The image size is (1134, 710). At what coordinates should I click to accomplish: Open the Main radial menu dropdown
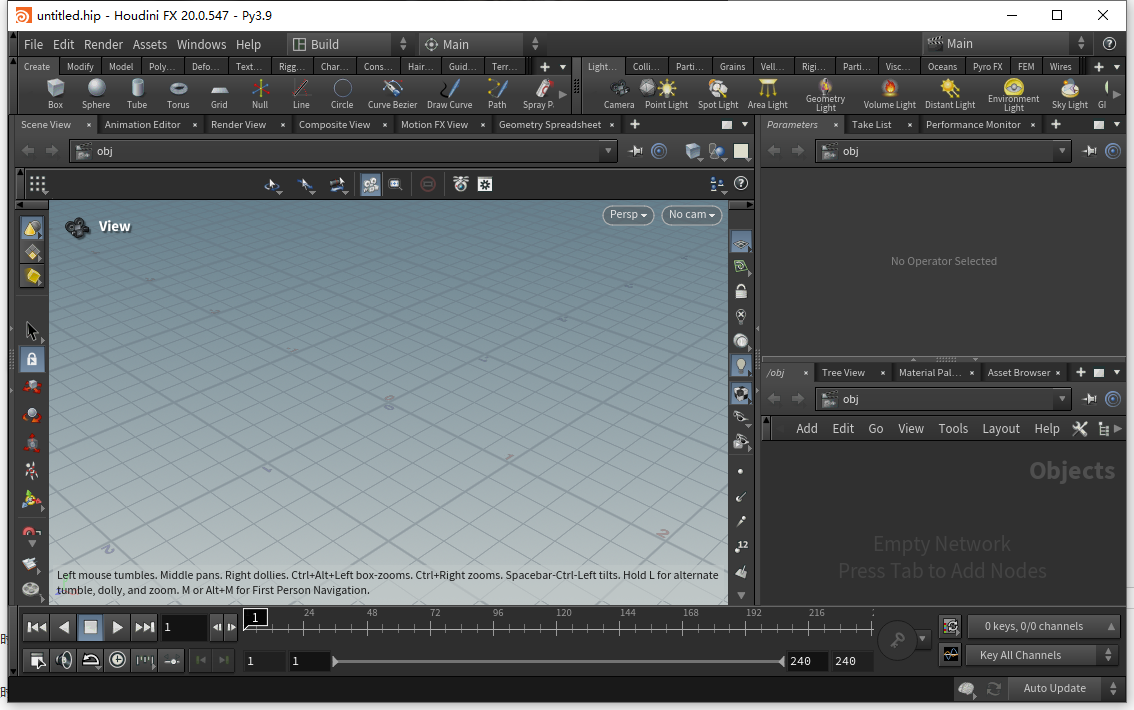pos(482,44)
